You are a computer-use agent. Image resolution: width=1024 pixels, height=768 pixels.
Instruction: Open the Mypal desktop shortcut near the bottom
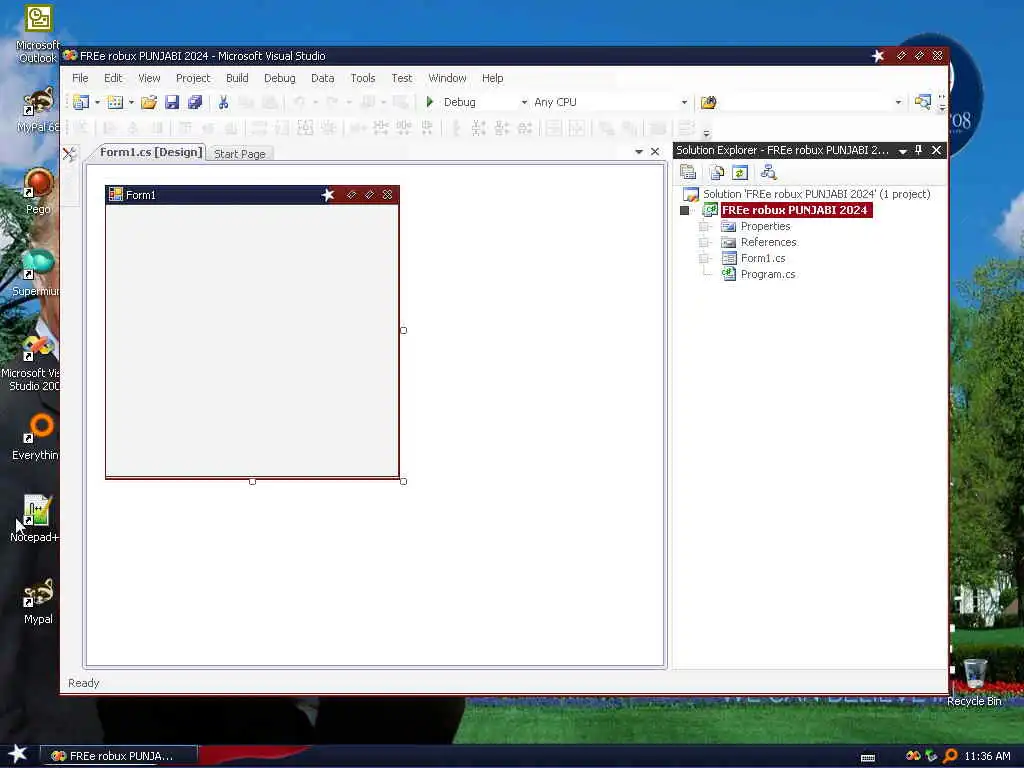click(x=38, y=601)
